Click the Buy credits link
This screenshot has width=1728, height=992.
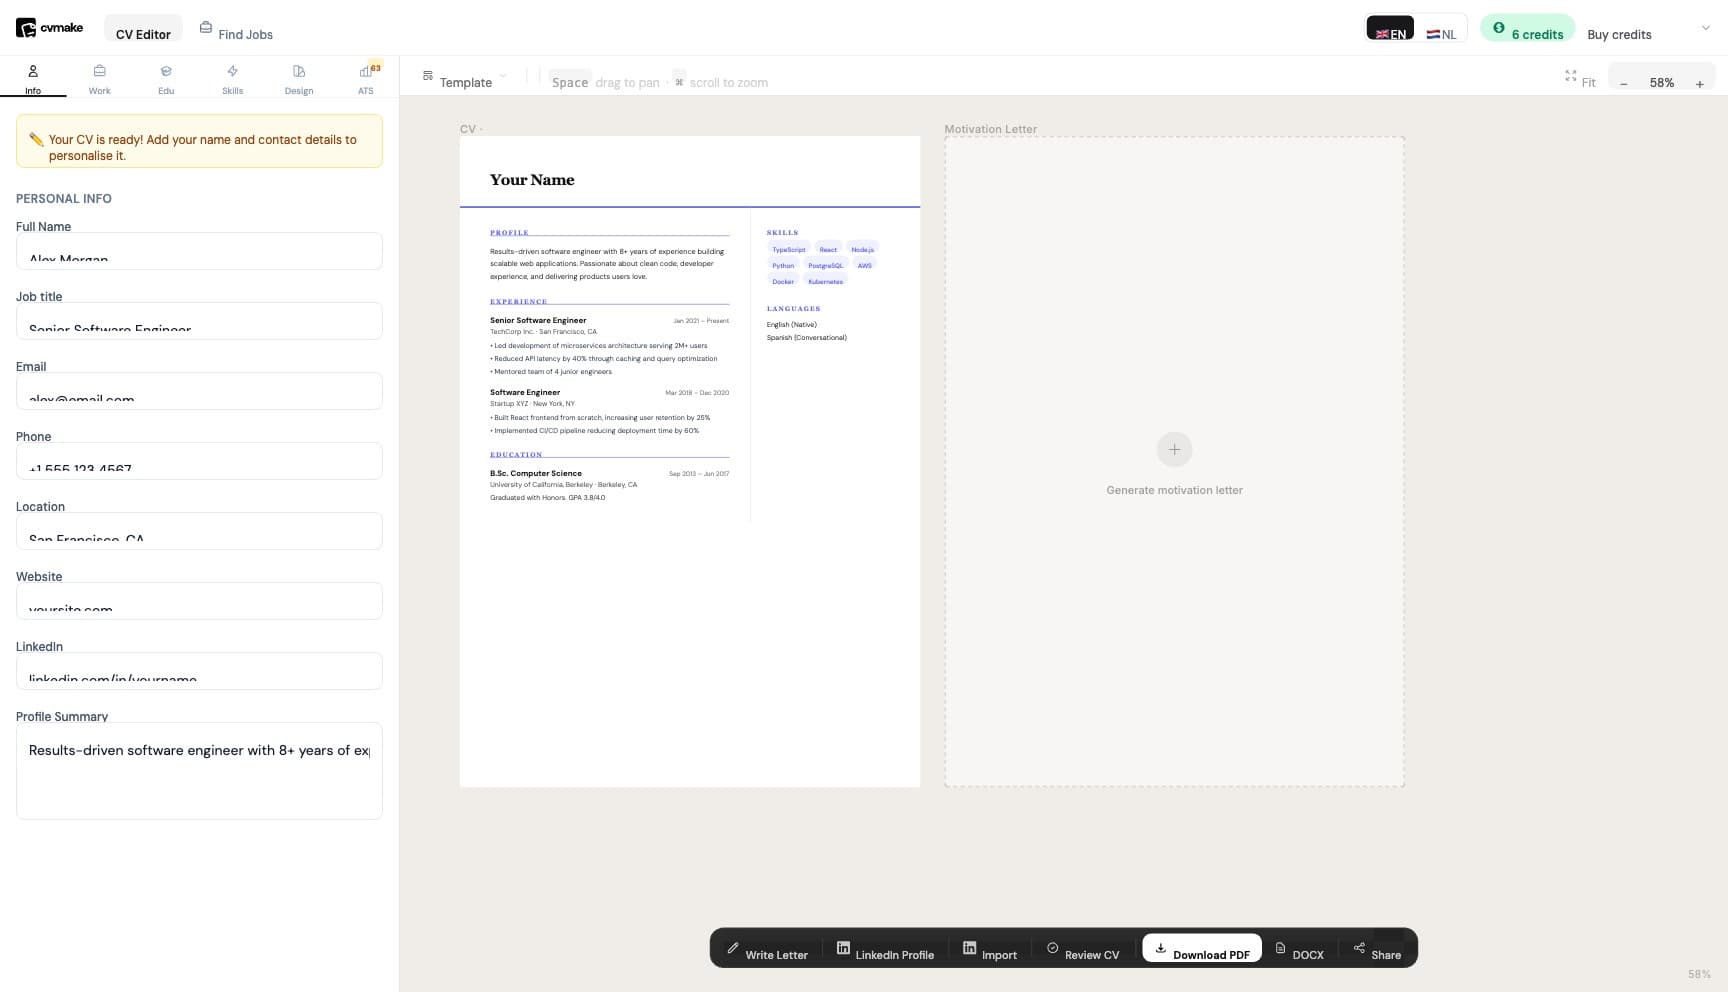1618,34
